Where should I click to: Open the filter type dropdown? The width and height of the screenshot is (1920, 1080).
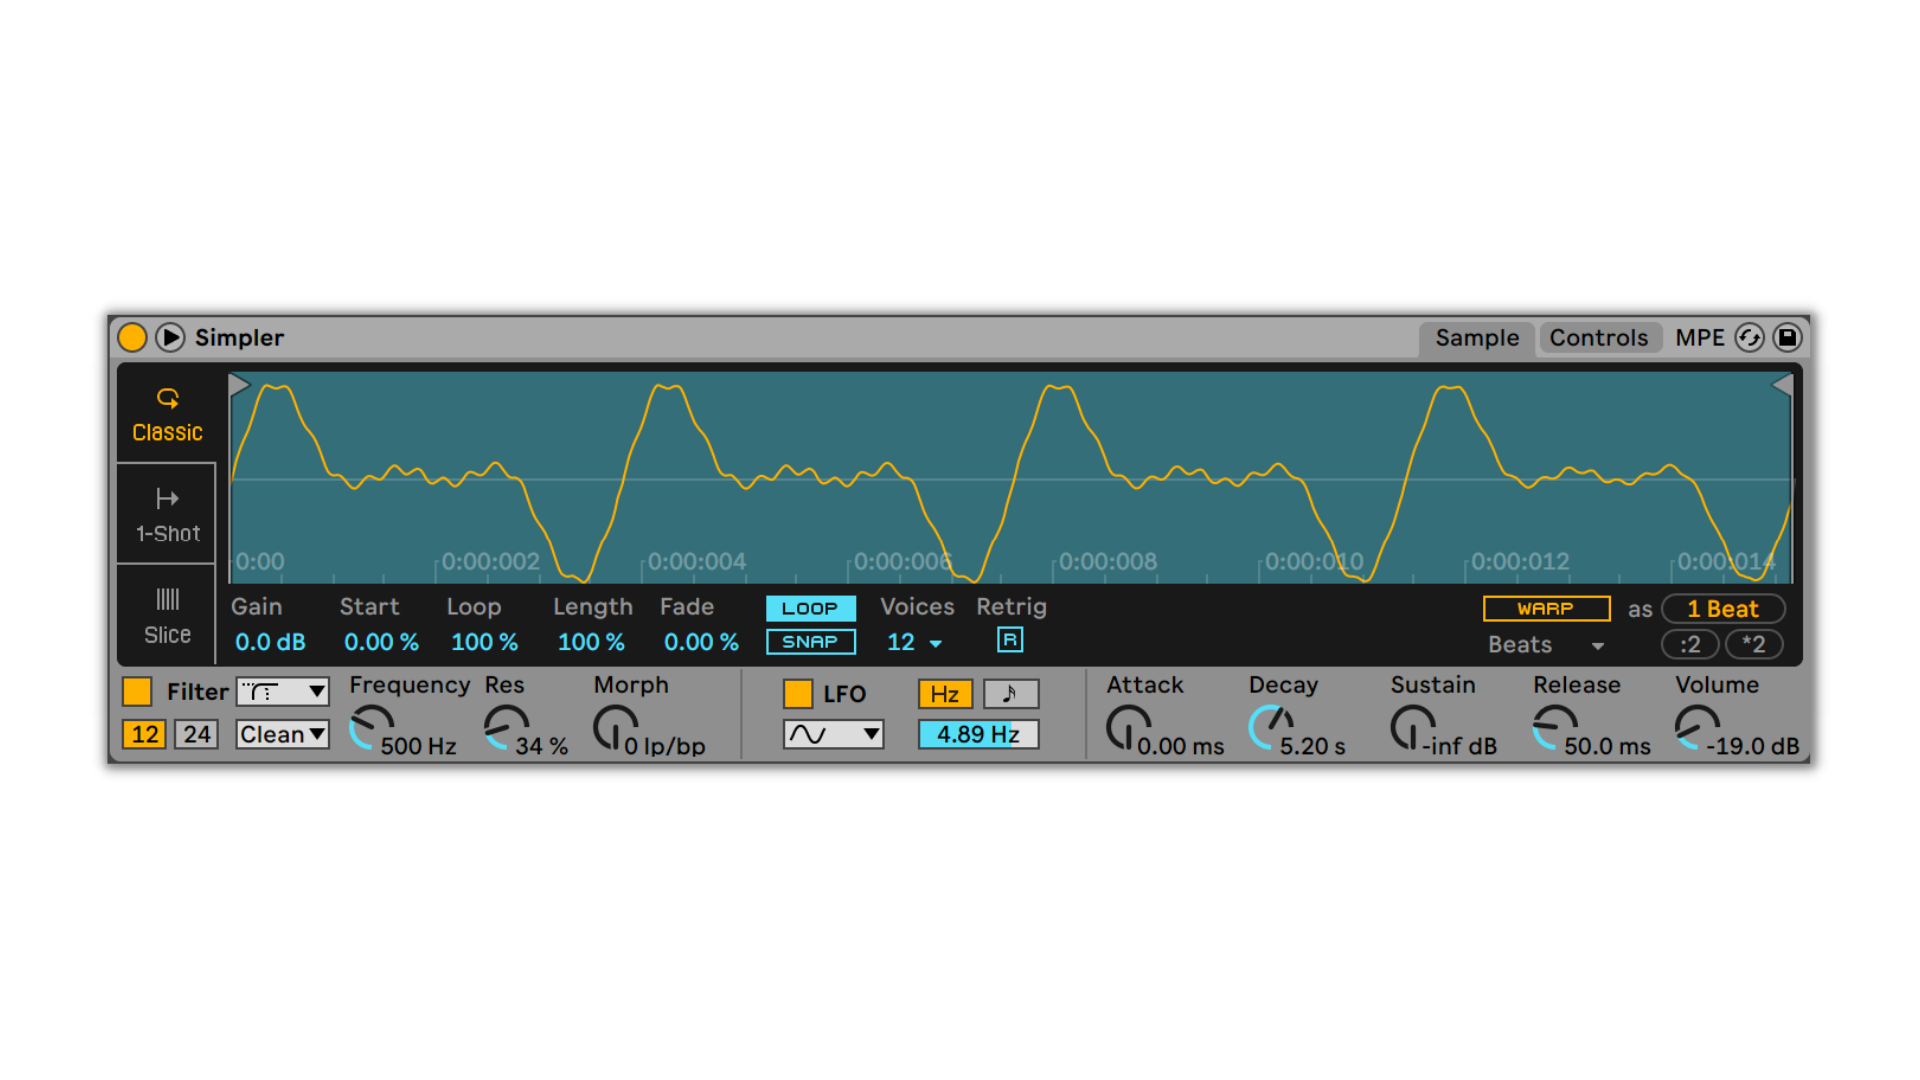[283, 692]
